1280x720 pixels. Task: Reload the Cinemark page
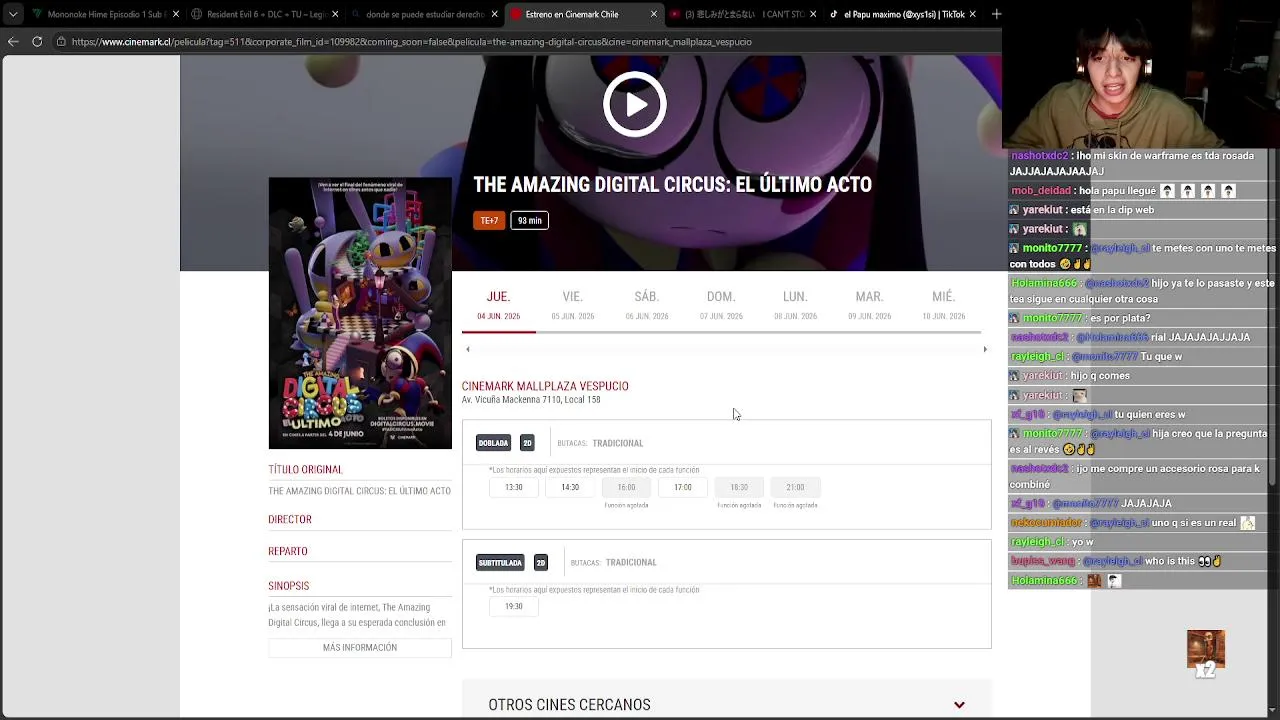[x=37, y=42]
